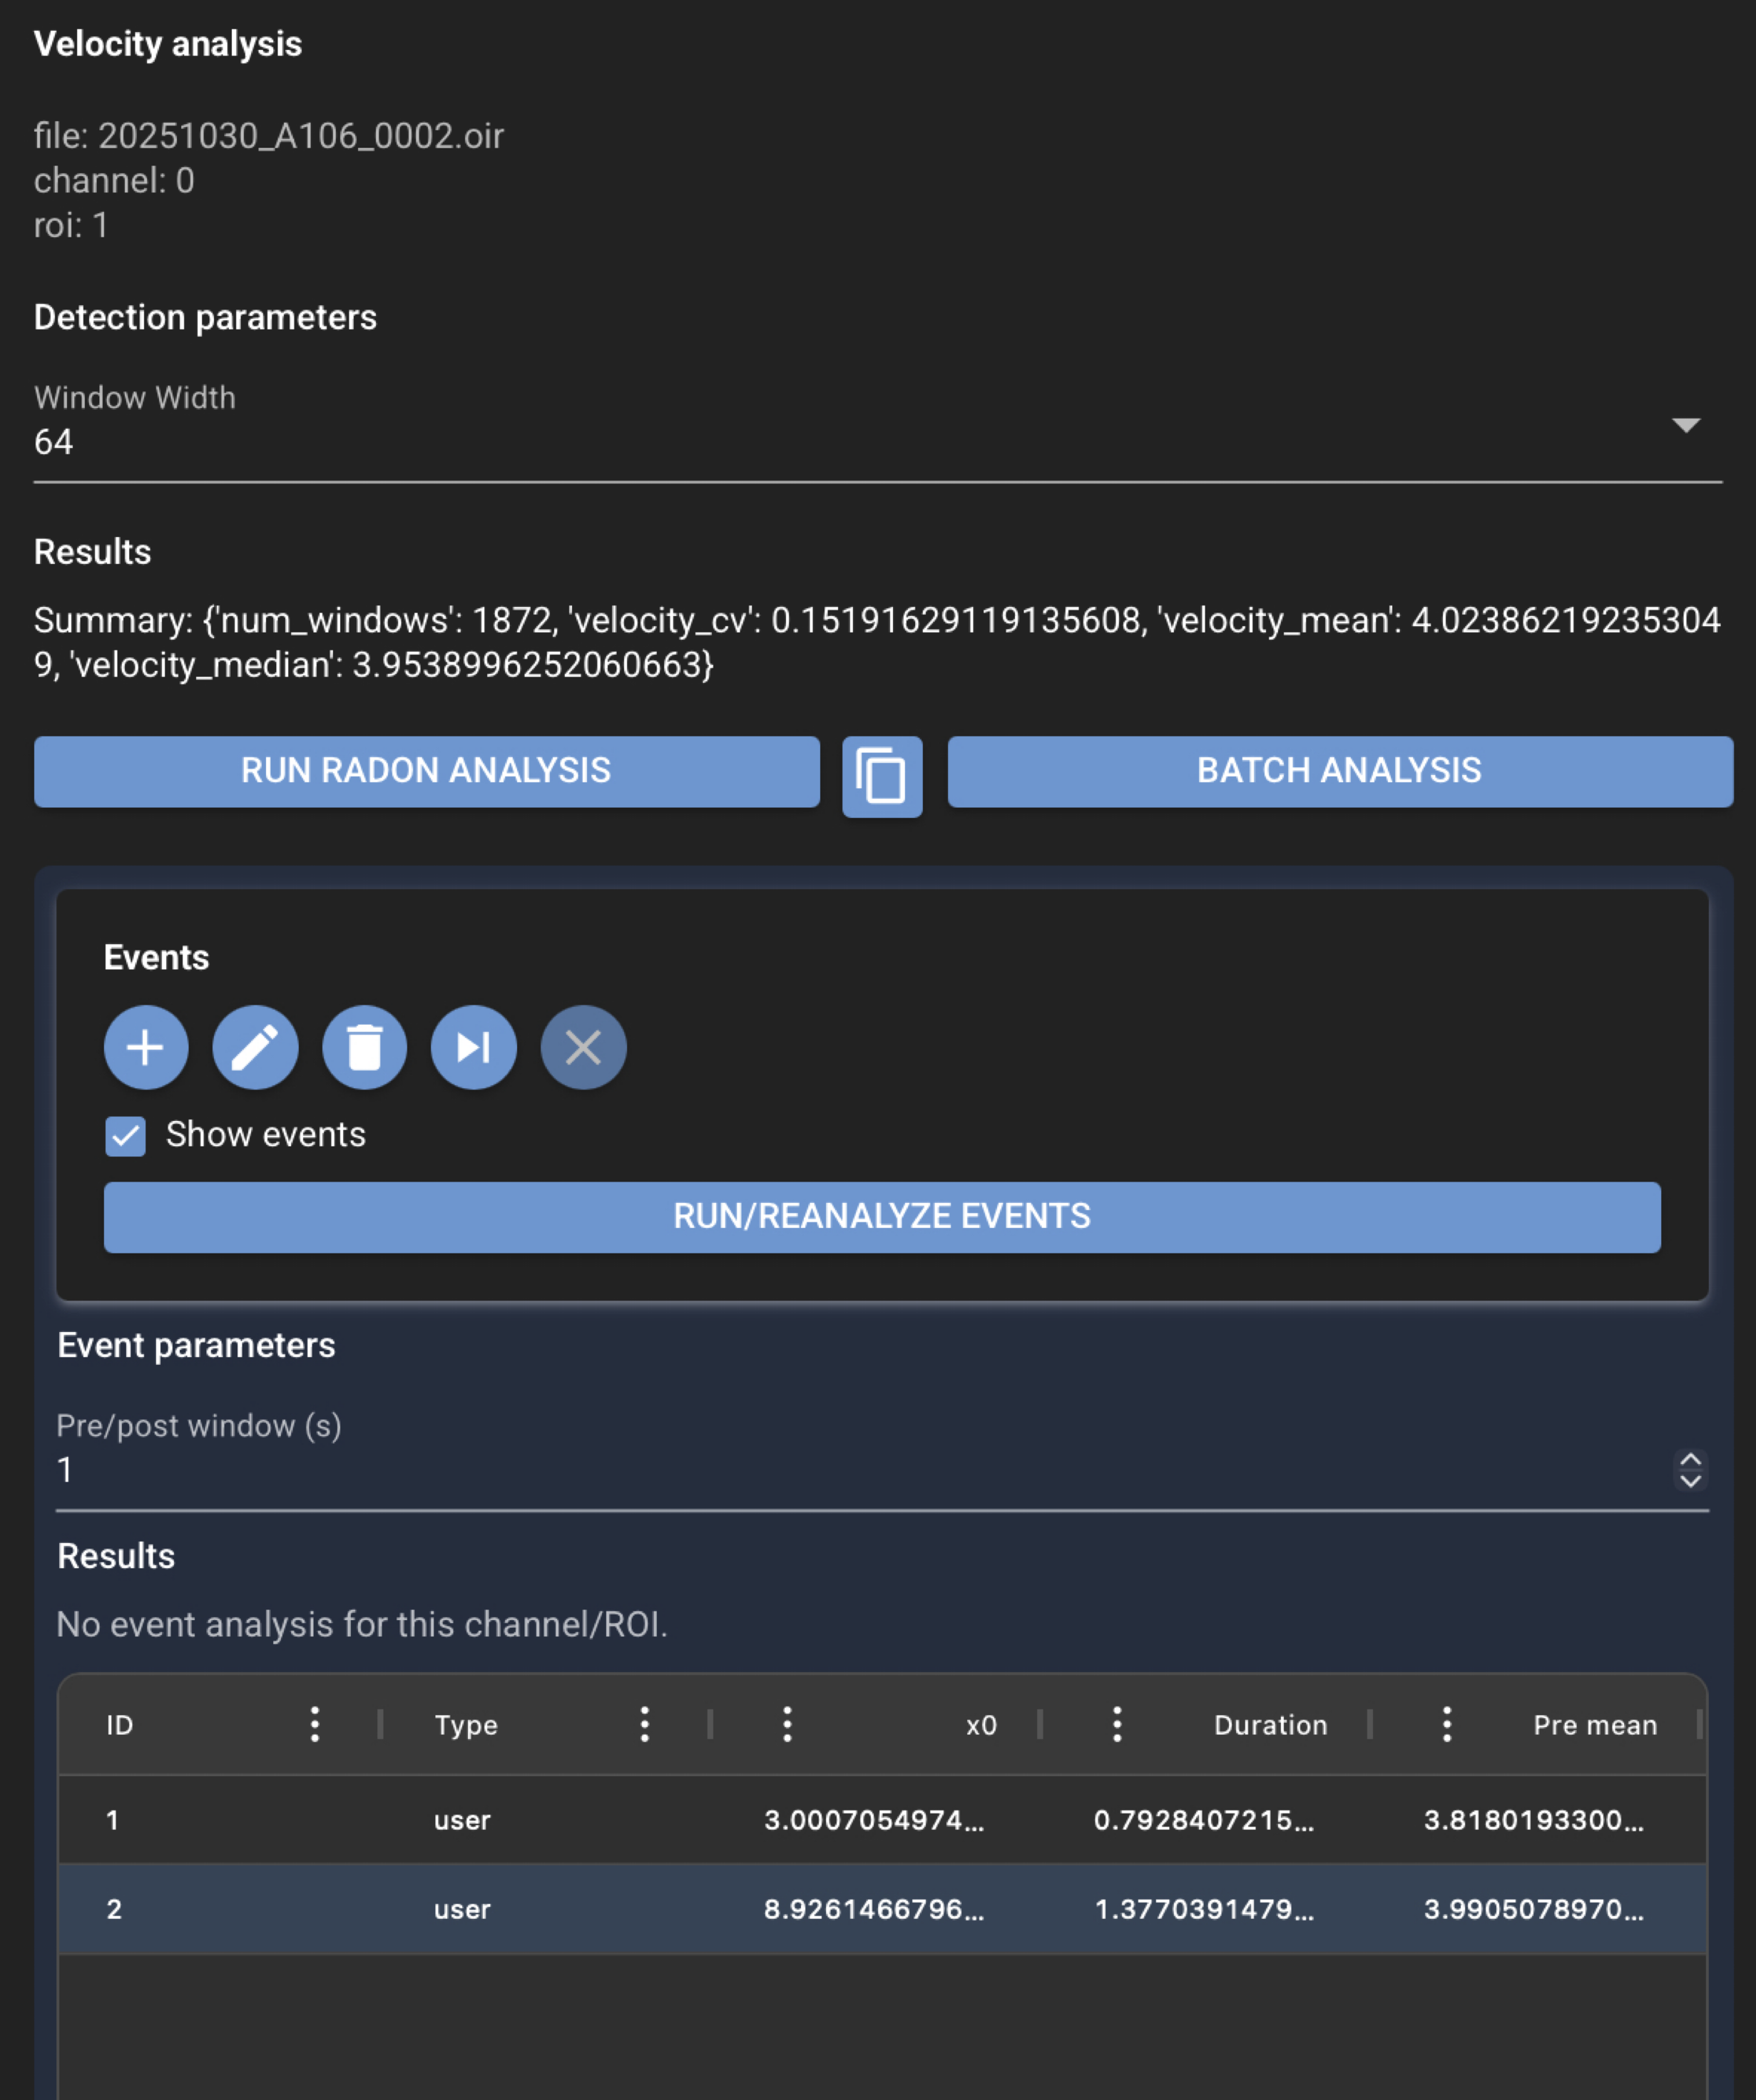Screen dimensions: 1756x2100
Task: Click the Type cell 'user' in row 1
Action: [x=462, y=1821]
